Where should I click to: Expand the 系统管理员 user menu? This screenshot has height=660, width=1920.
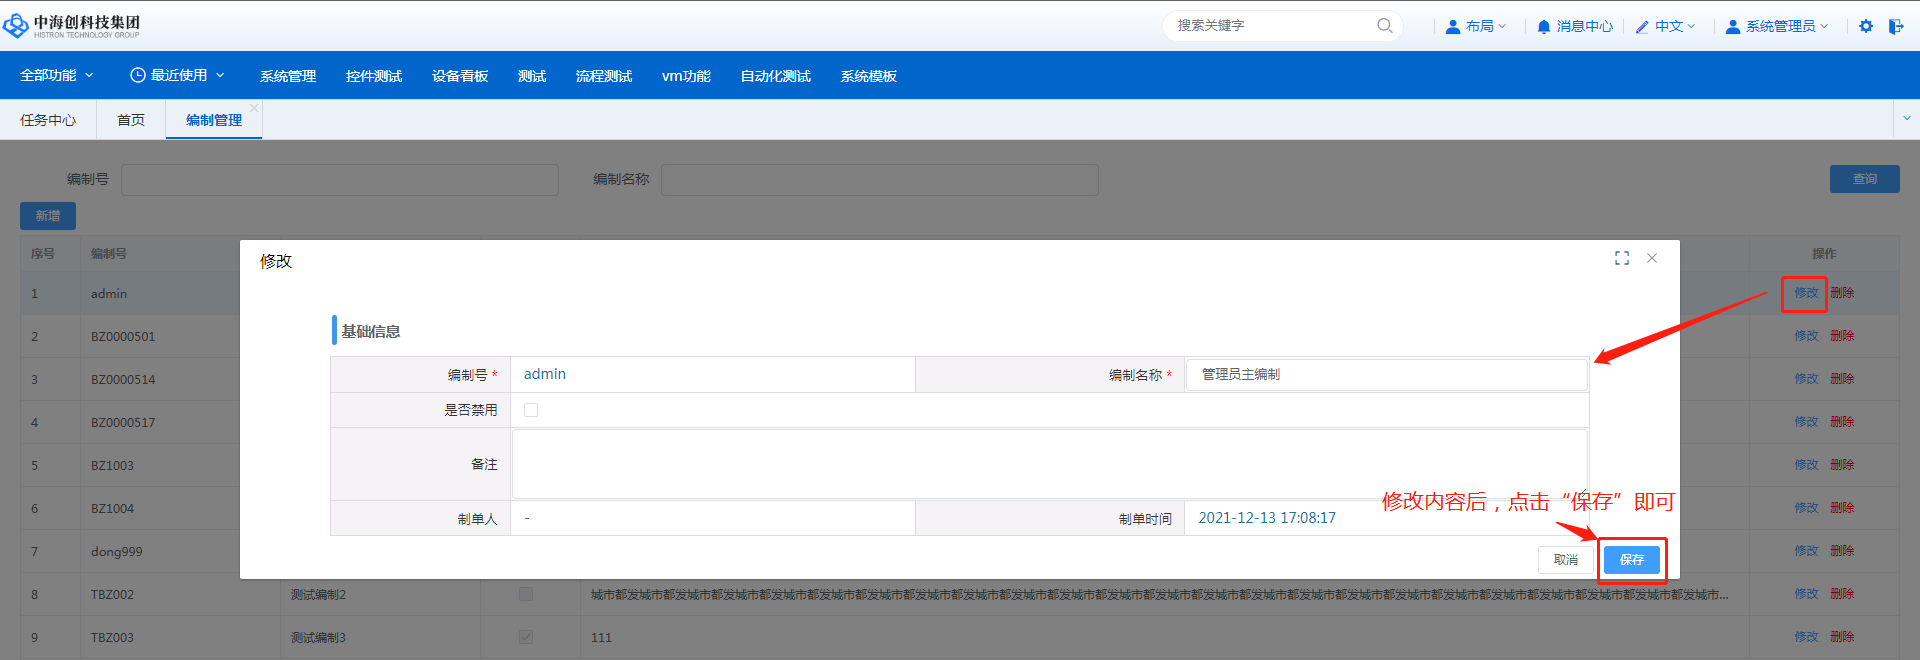[x=1777, y=26]
